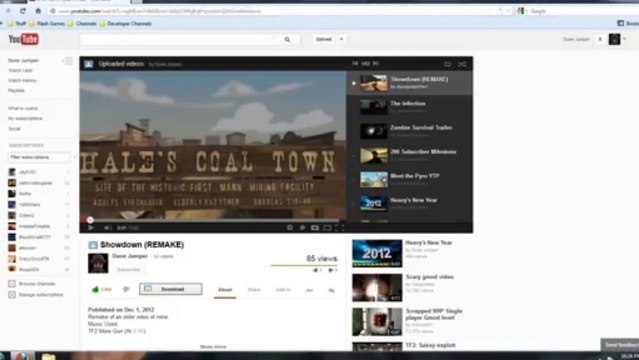Select The Infection in the playlist
The height and width of the screenshot is (360, 639).
coord(410,107)
